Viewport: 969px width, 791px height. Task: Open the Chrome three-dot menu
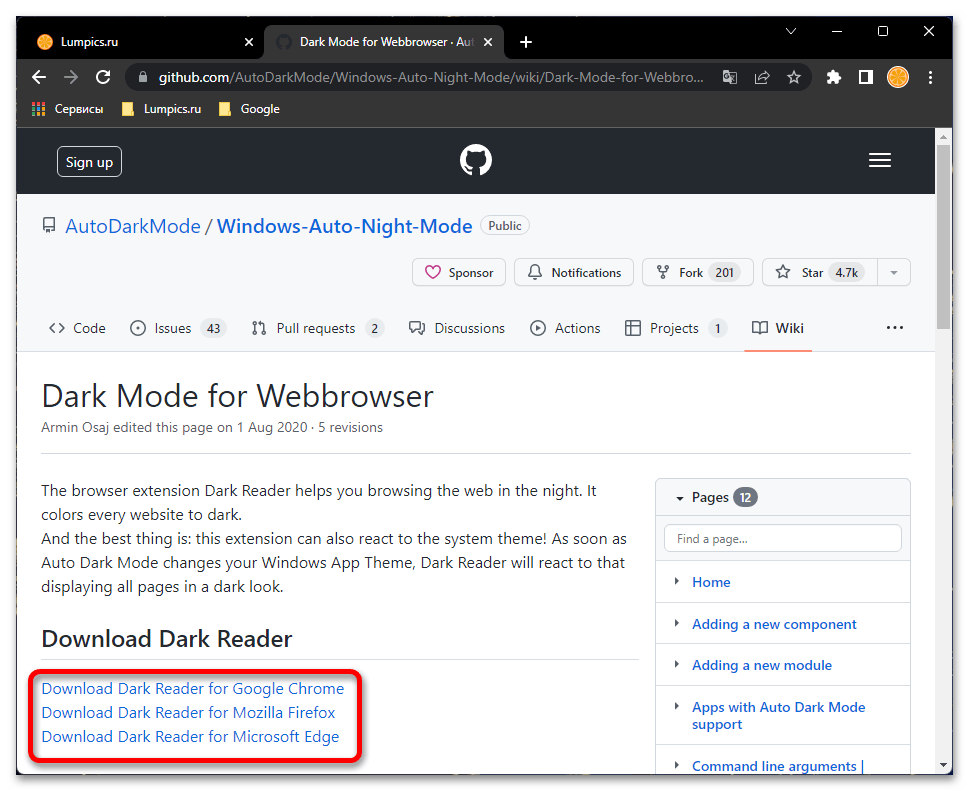[x=930, y=77]
